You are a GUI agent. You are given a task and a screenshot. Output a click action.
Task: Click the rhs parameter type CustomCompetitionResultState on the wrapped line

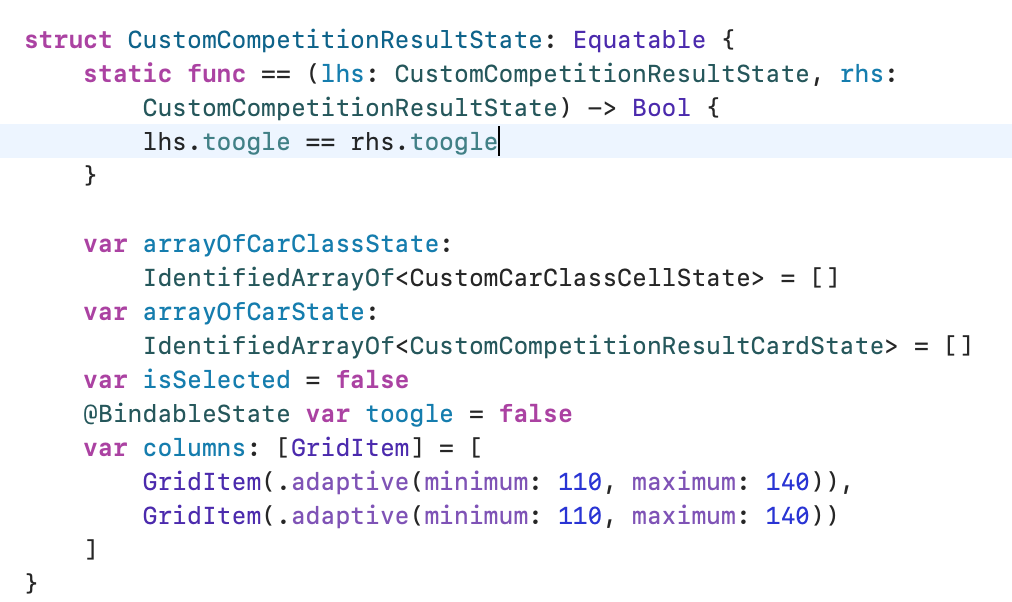pos(350,108)
